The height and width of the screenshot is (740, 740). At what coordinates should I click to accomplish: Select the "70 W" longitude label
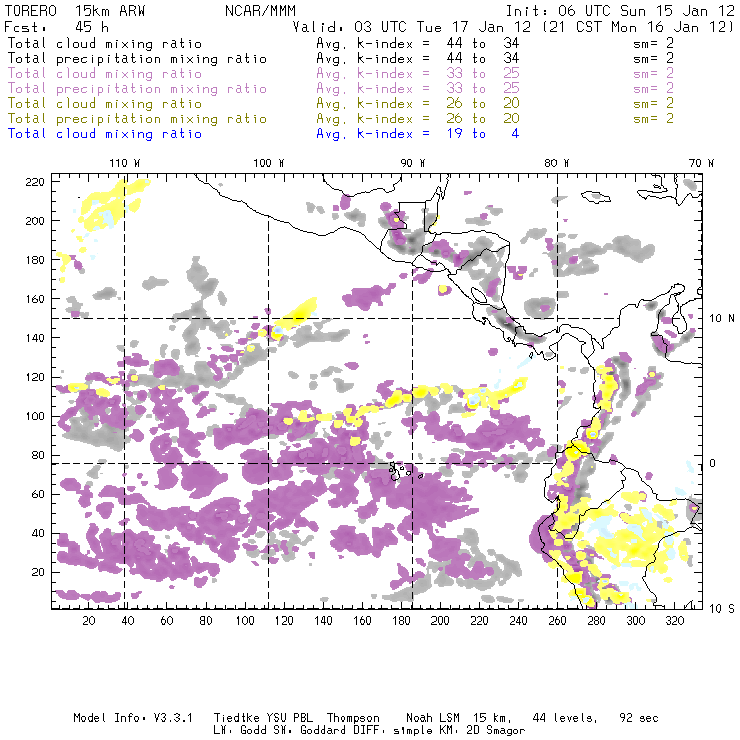point(701,163)
